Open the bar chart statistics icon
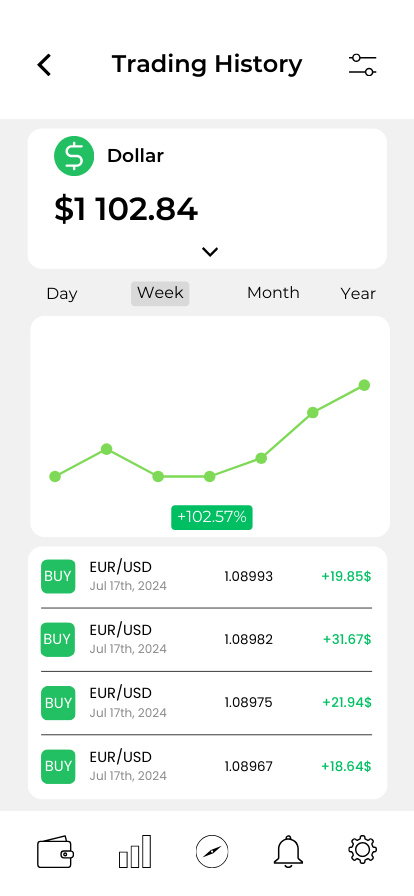 click(x=135, y=851)
